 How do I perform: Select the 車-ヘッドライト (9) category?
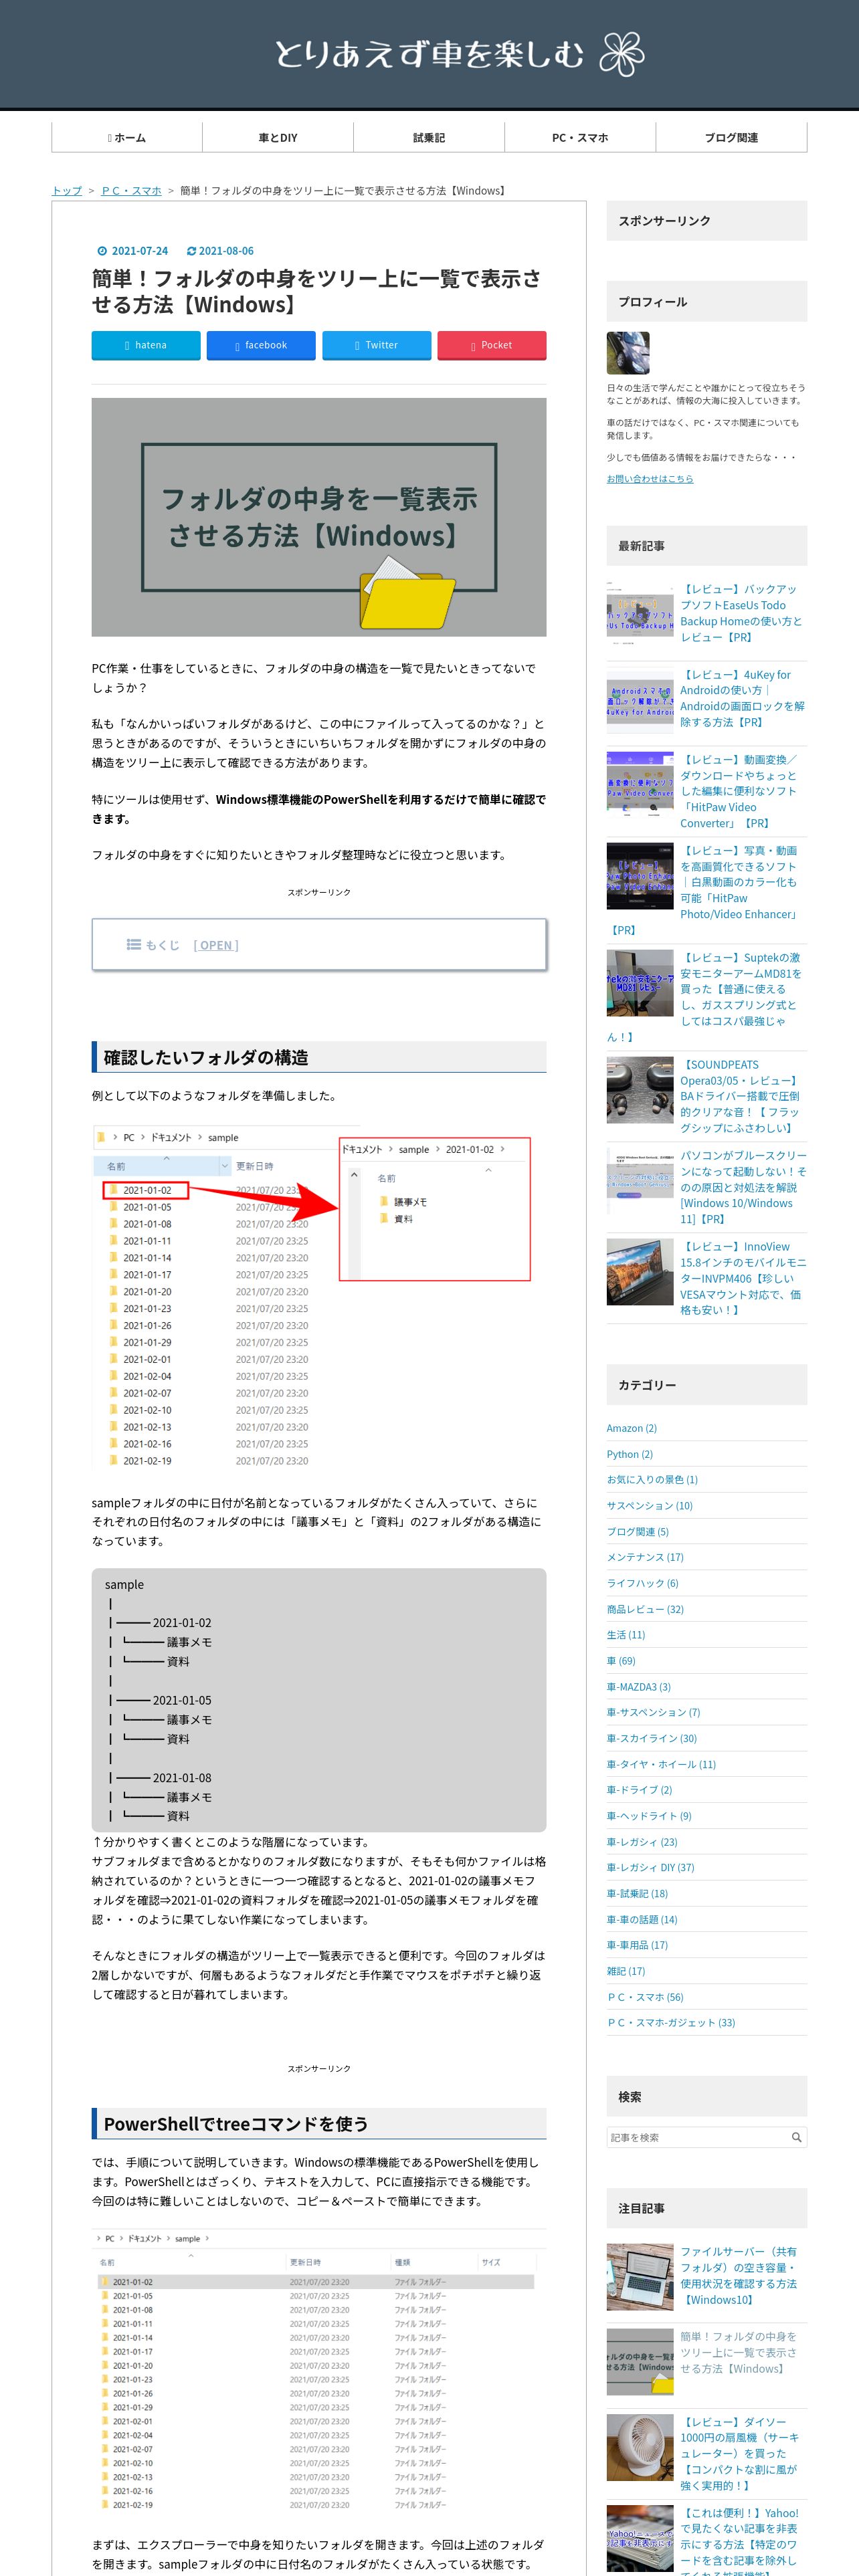649,1816
